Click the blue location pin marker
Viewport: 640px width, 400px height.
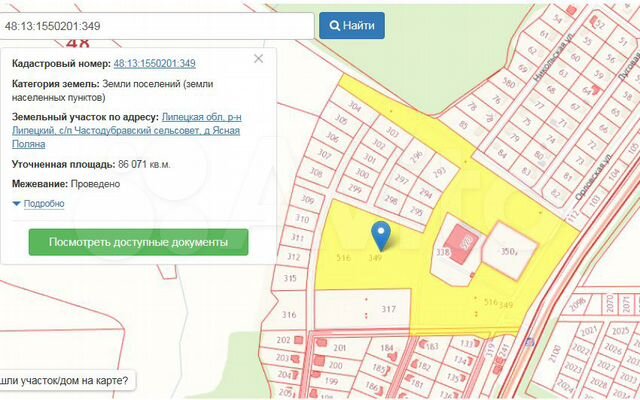[381, 234]
